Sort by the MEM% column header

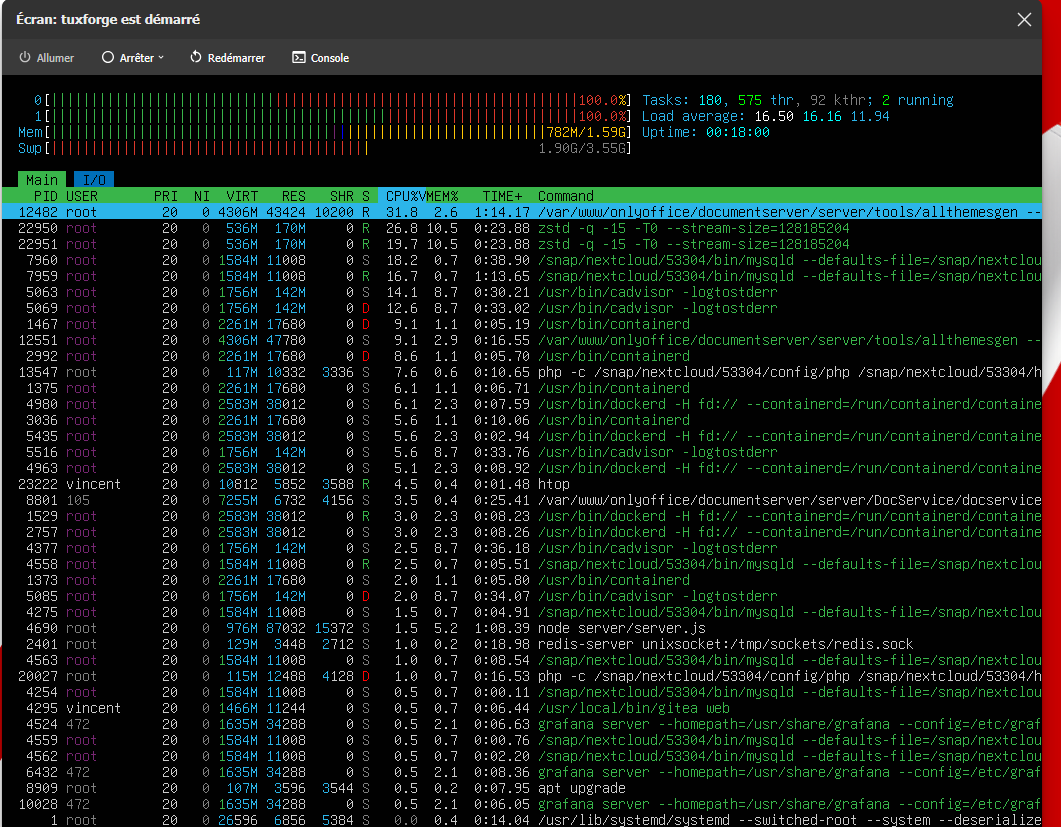[442, 196]
